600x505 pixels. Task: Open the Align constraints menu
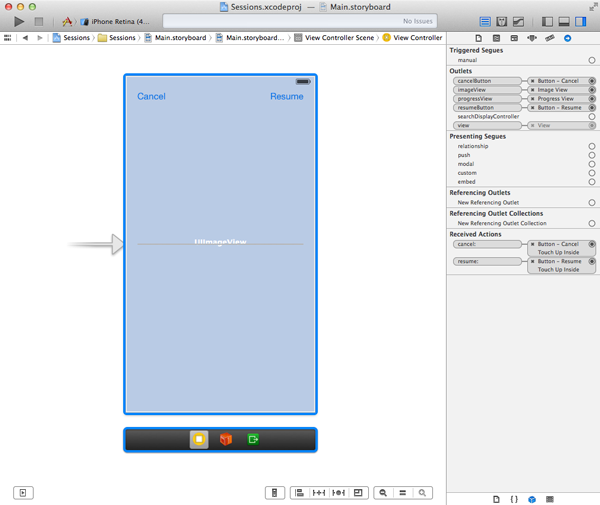tap(300, 493)
